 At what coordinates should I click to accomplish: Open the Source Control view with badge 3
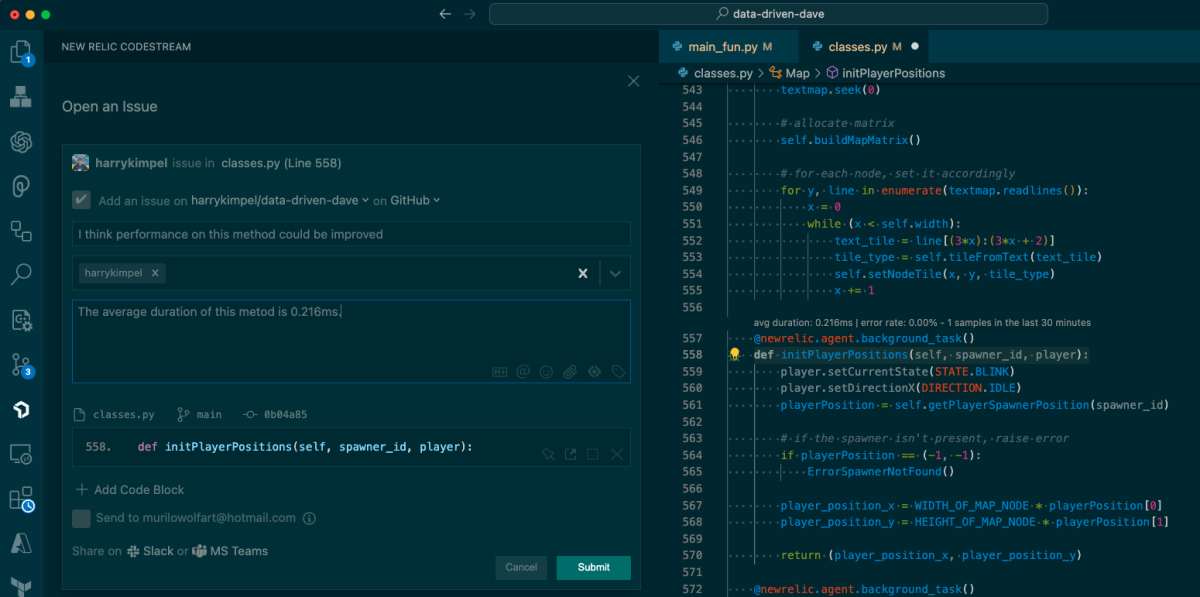pos(21,365)
